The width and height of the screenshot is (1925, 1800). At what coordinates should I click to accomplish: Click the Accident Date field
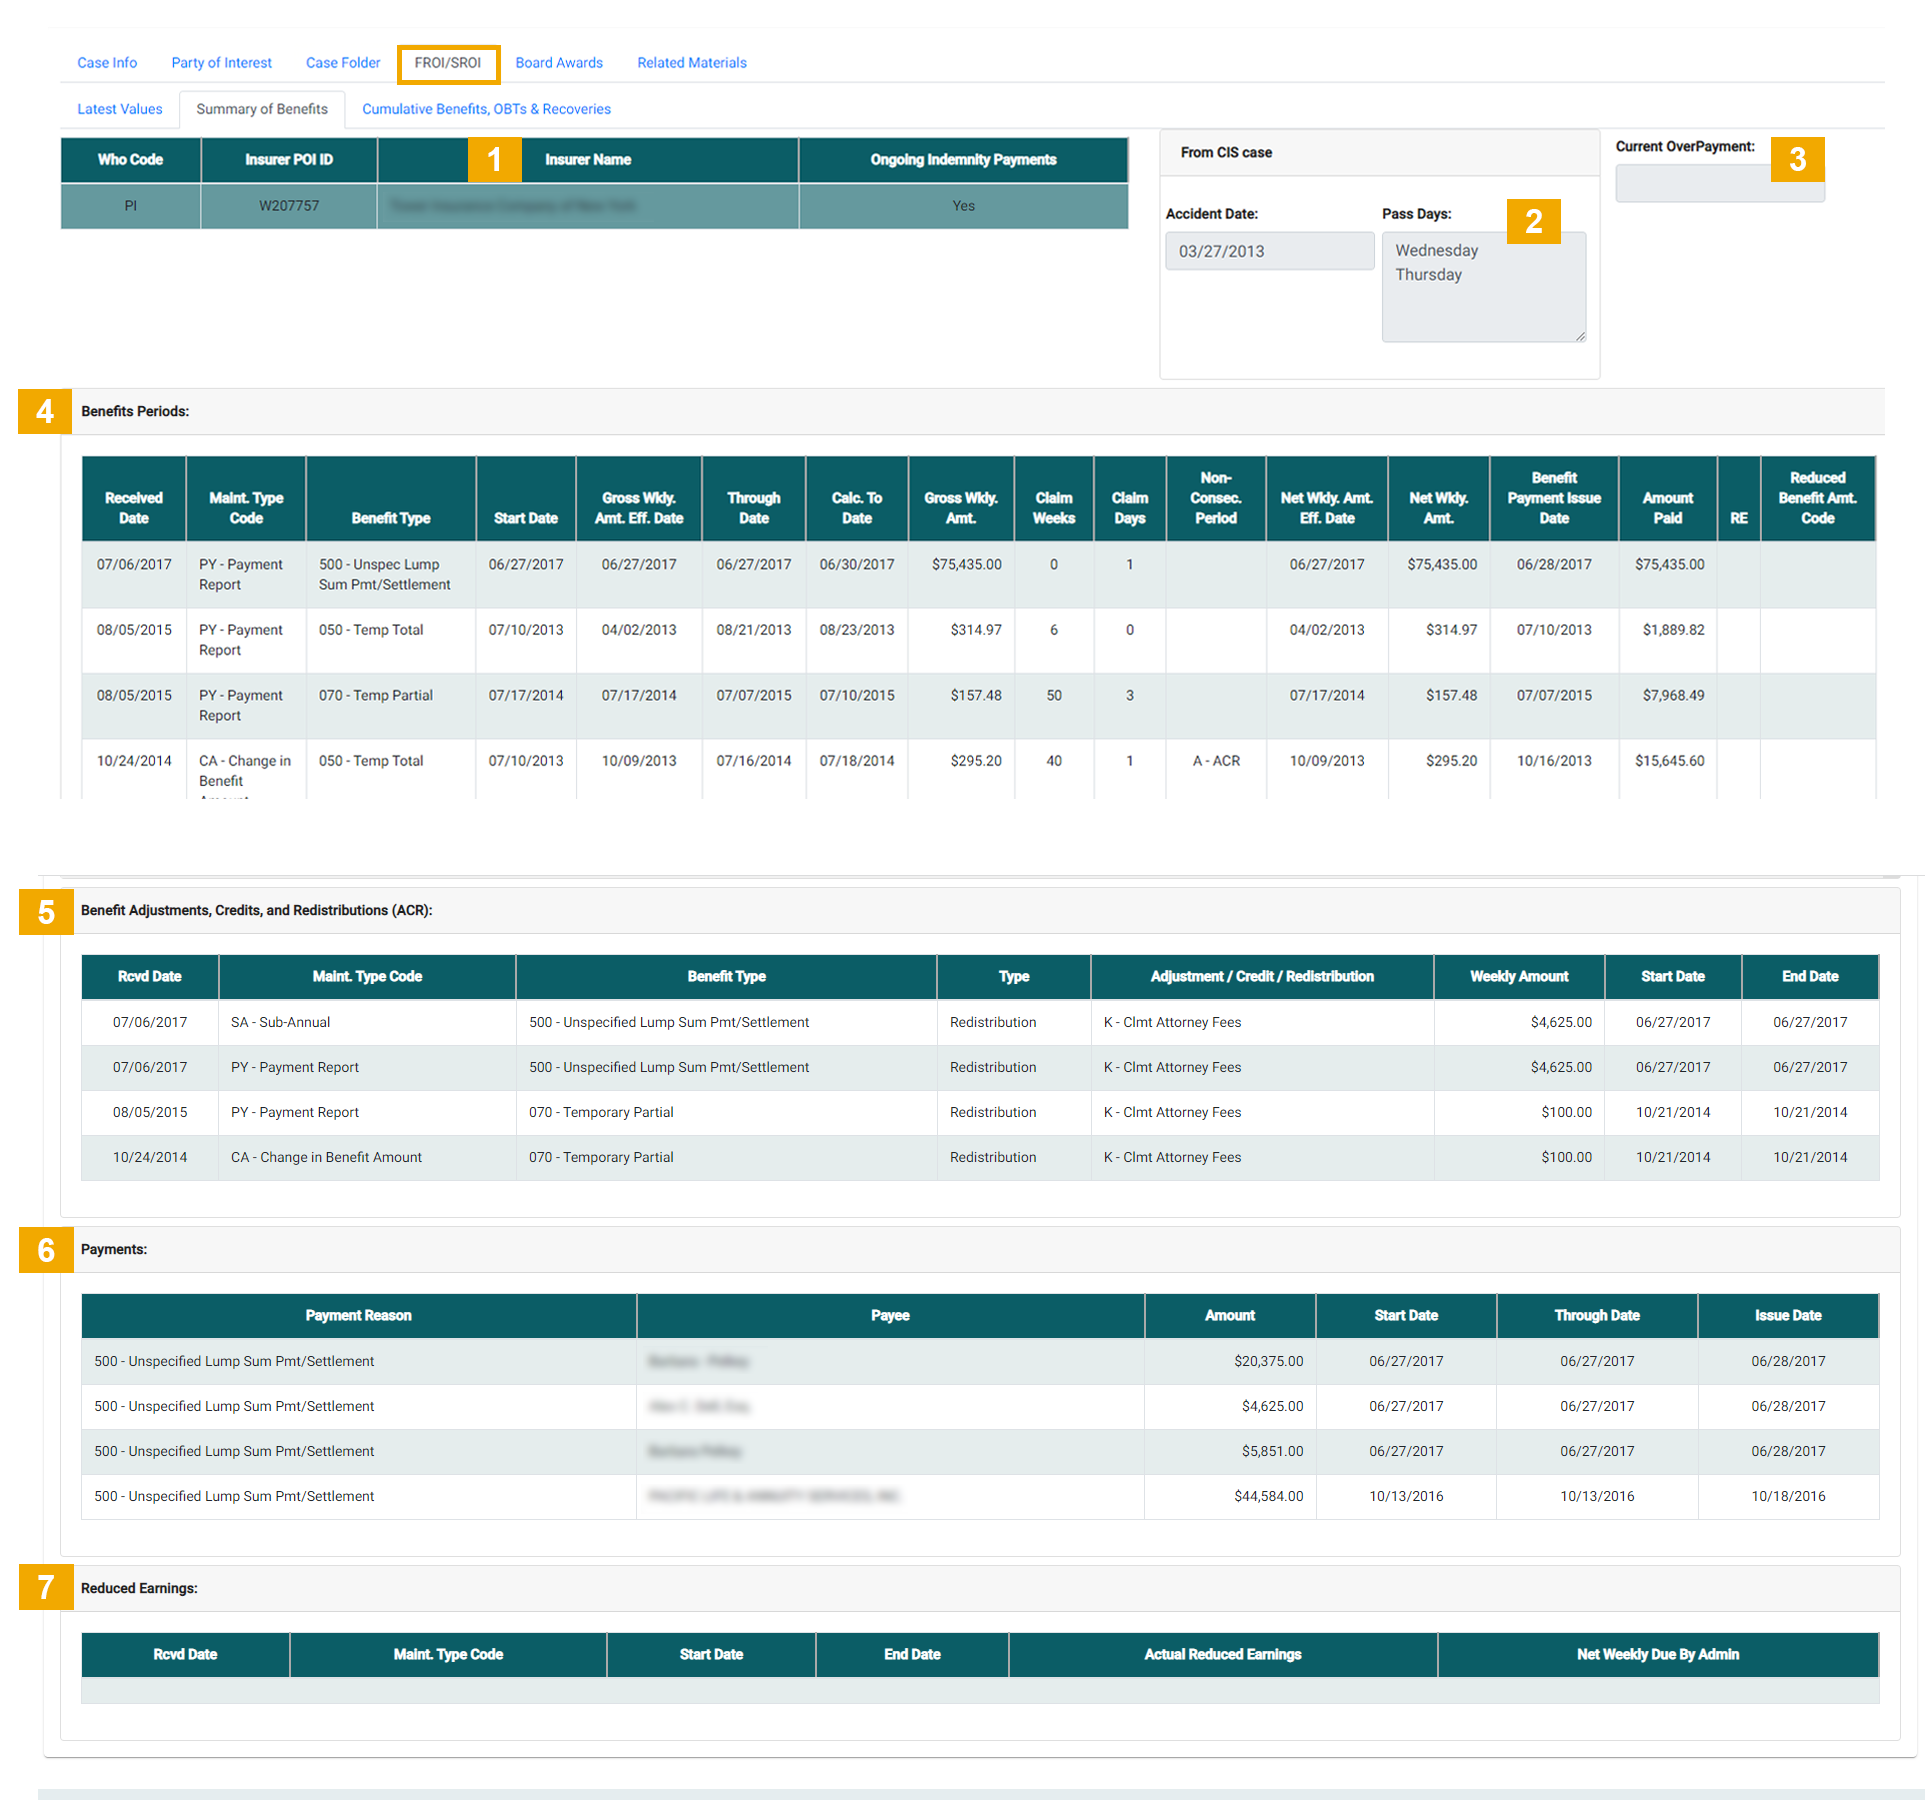[1269, 251]
